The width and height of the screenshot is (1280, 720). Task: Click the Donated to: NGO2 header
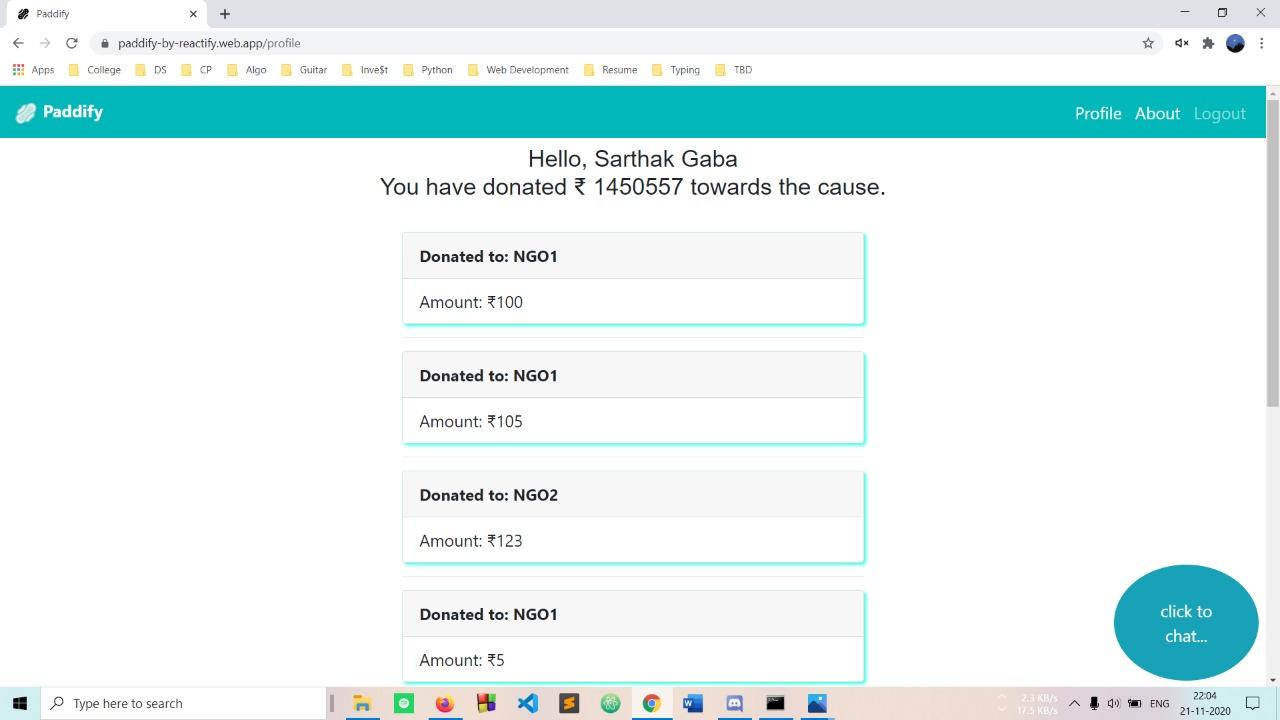[x=633, y=495]
